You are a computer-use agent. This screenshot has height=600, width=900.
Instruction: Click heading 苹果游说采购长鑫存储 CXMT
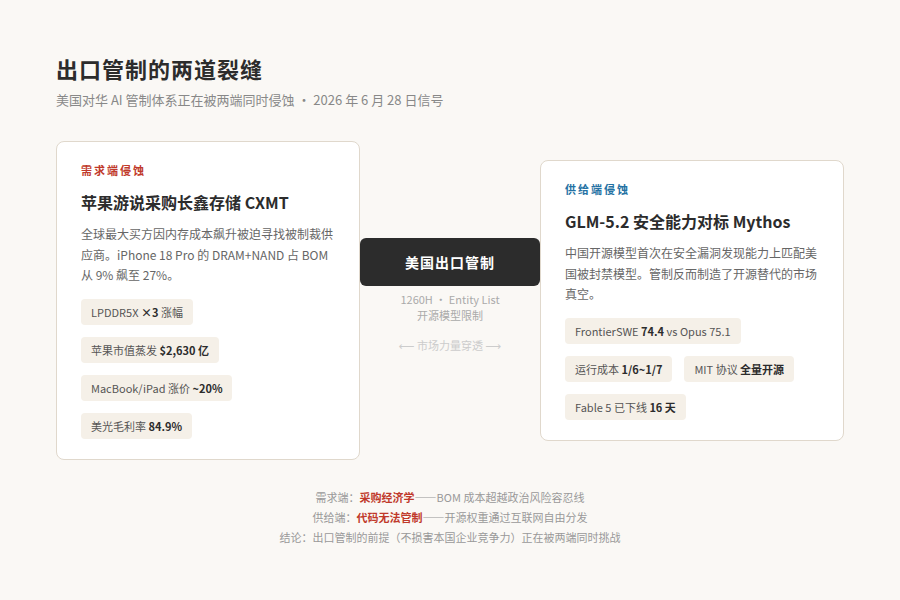click(x=185, y=203)
